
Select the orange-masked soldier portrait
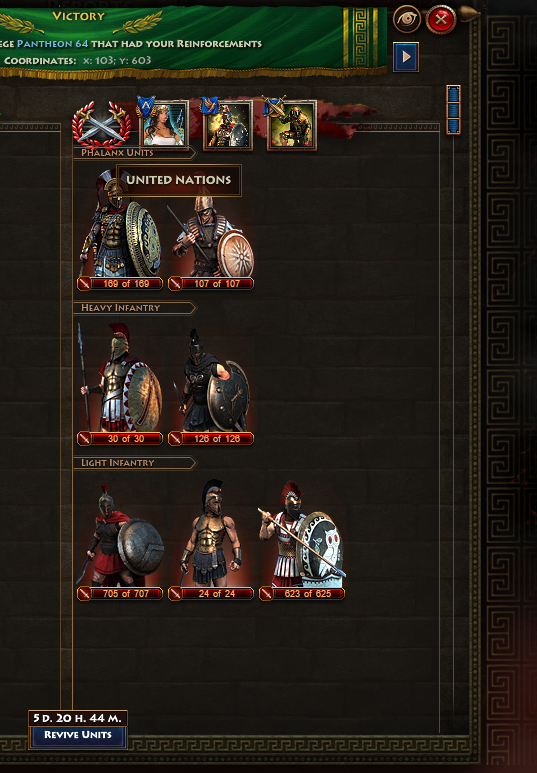click(291, 125)
